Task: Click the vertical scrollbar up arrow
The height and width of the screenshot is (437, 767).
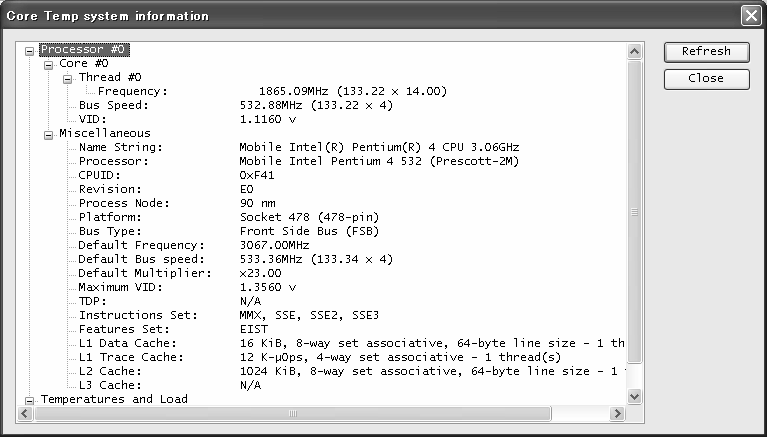Action: (x=634, y=51)
